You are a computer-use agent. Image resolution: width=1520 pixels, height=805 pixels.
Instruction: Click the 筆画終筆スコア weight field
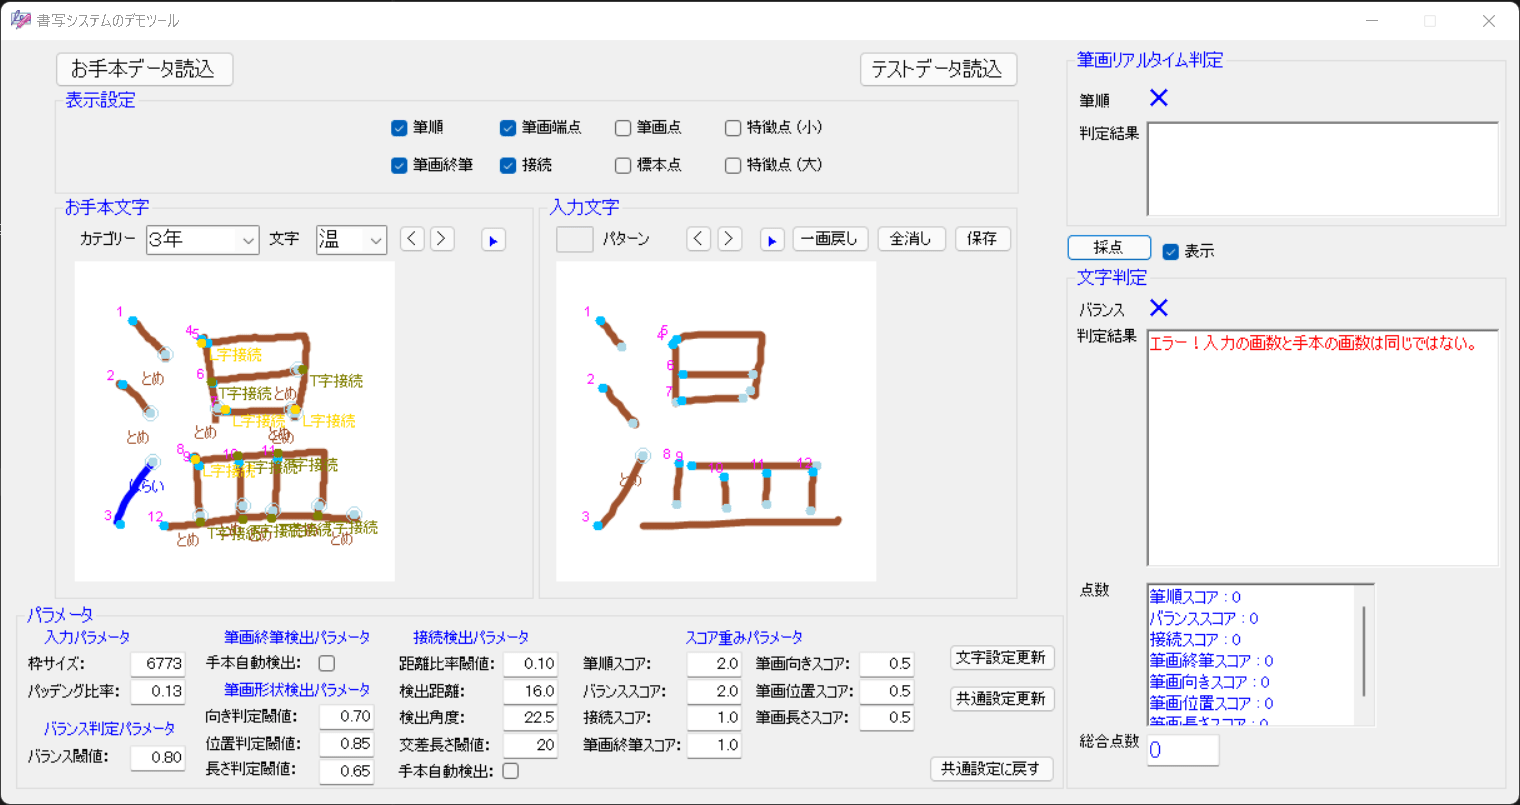(x=715, y=745)
